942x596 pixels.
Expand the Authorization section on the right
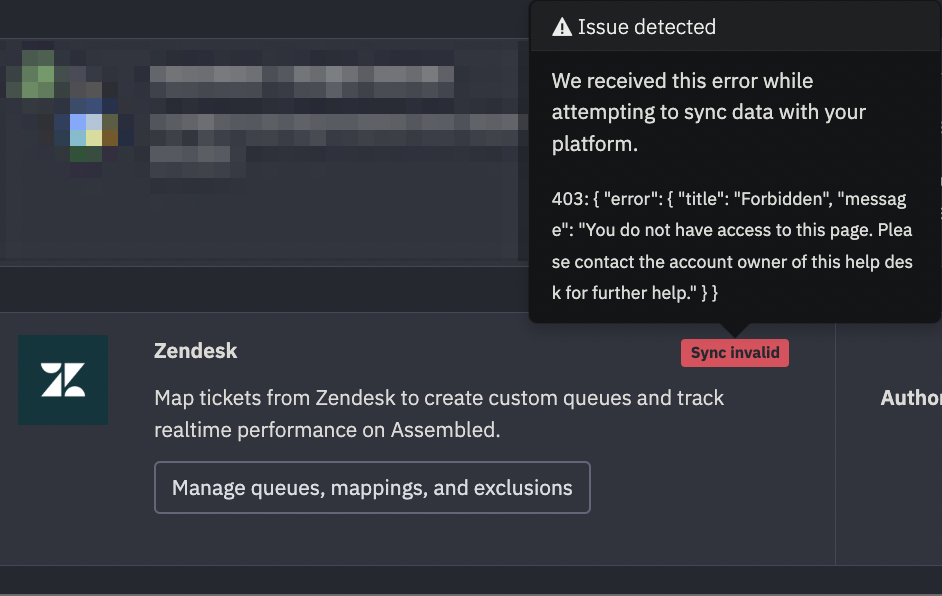[x=908, y=397]
